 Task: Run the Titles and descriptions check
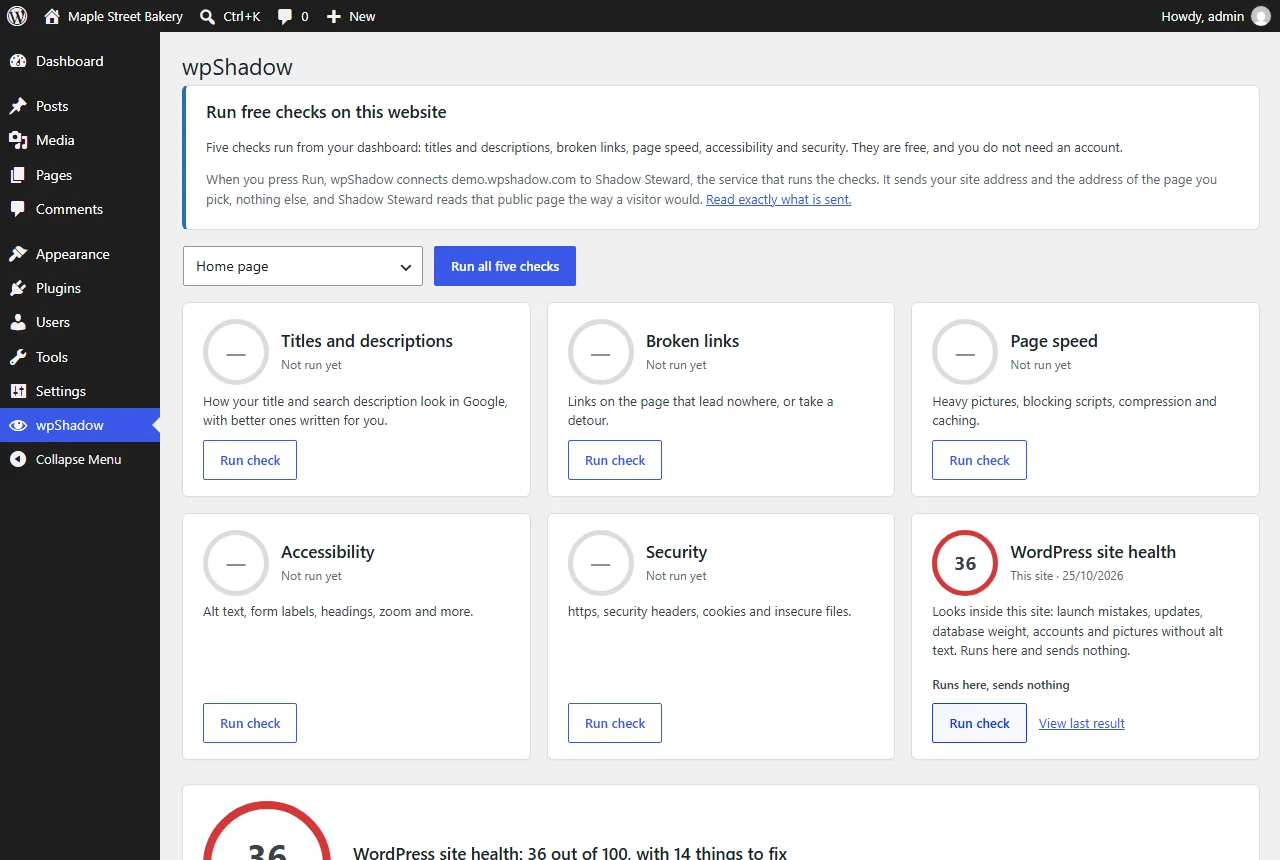pos(250,460)
